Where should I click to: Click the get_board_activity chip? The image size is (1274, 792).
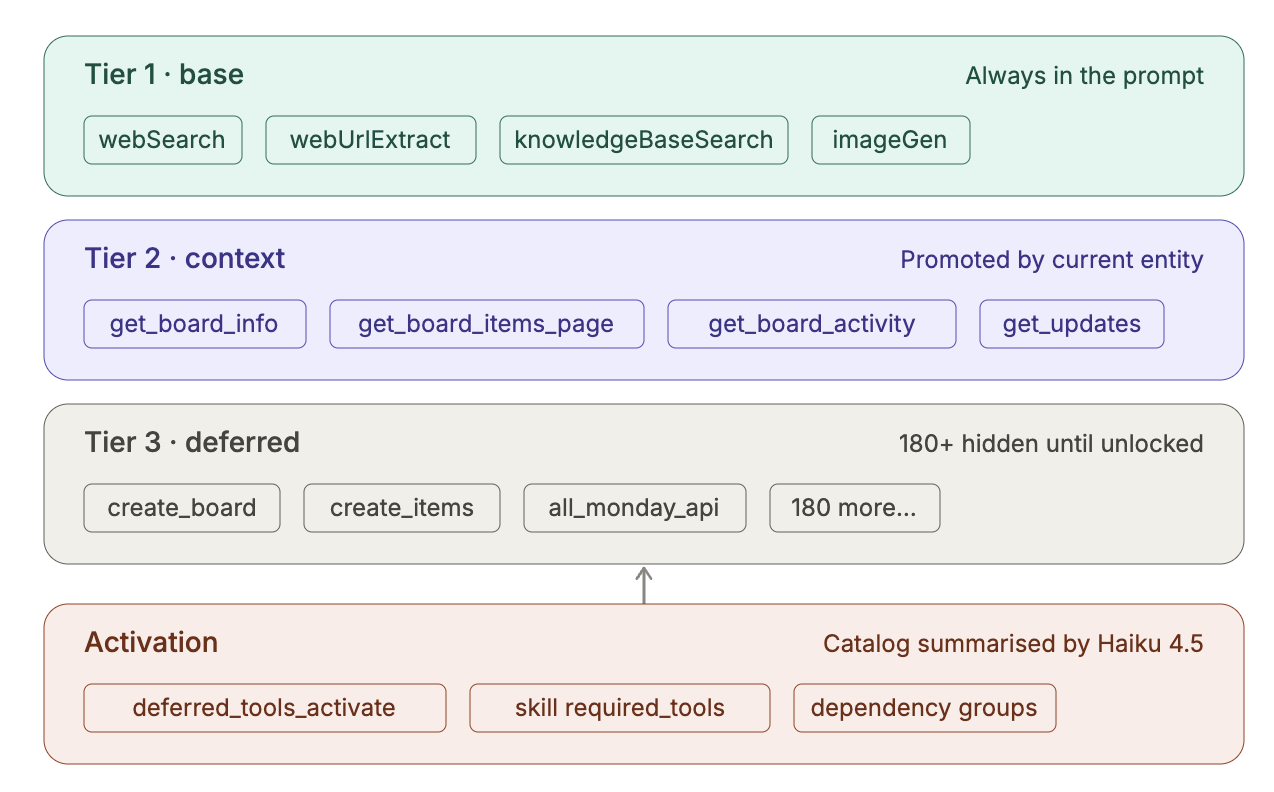(812, 324)
